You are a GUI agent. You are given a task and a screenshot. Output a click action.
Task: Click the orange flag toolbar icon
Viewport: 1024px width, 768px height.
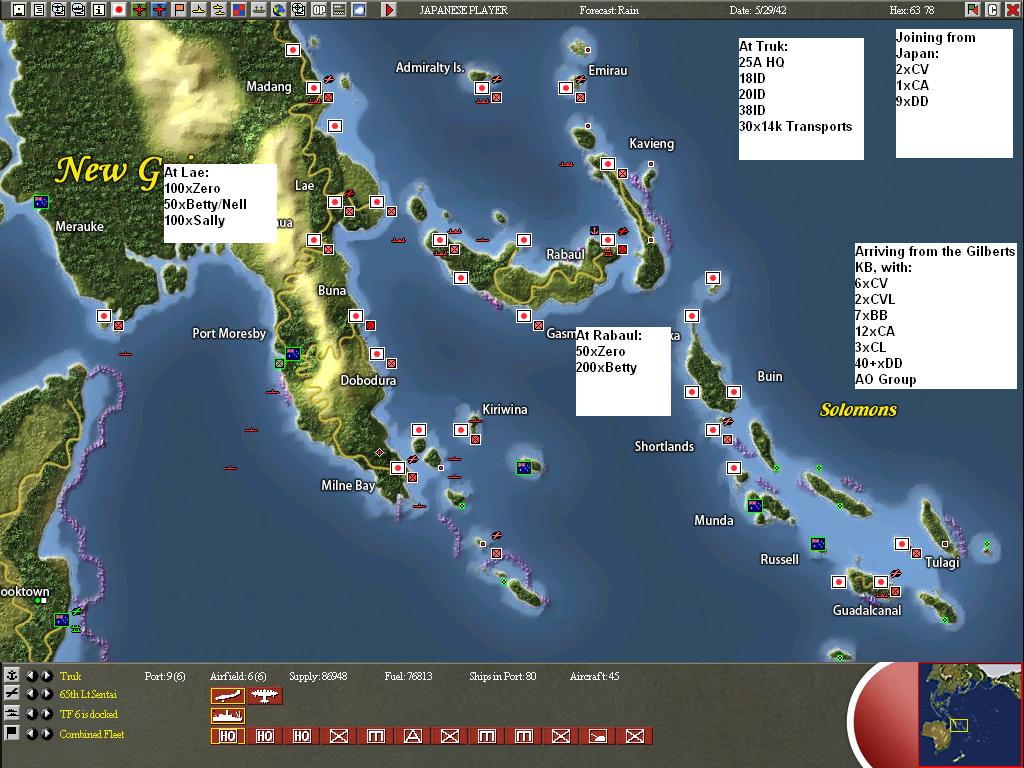coord(178,9)
